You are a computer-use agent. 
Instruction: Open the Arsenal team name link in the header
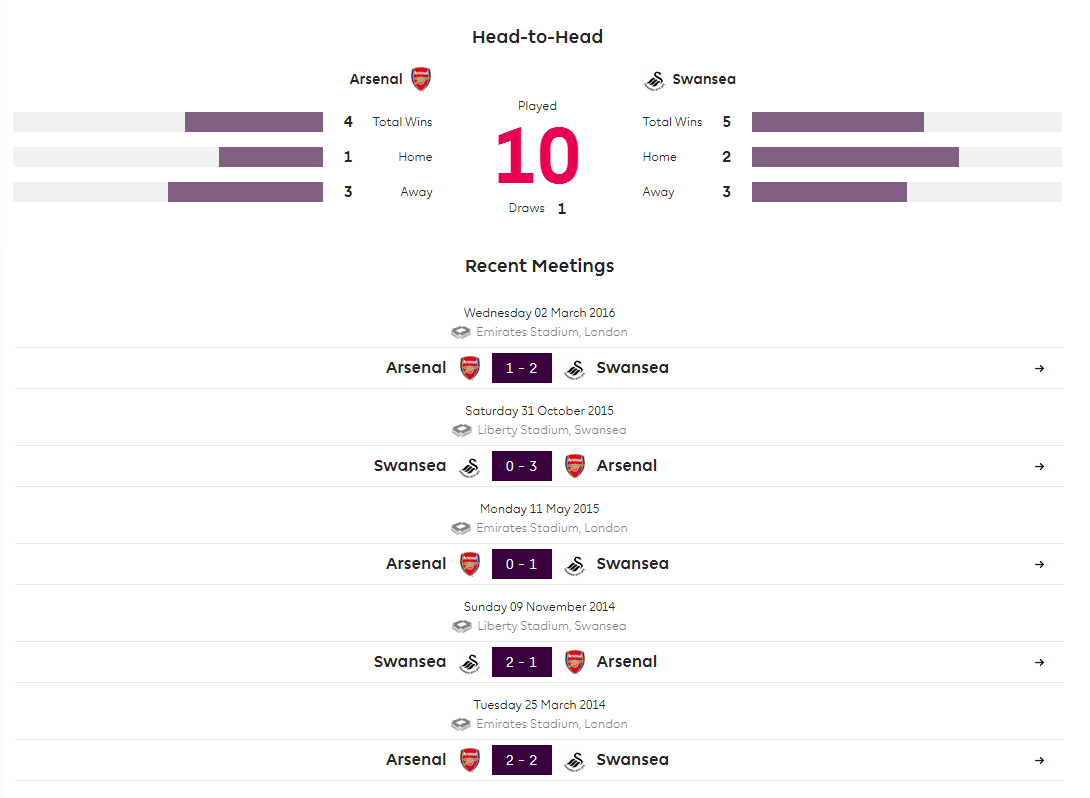[376, 79]
